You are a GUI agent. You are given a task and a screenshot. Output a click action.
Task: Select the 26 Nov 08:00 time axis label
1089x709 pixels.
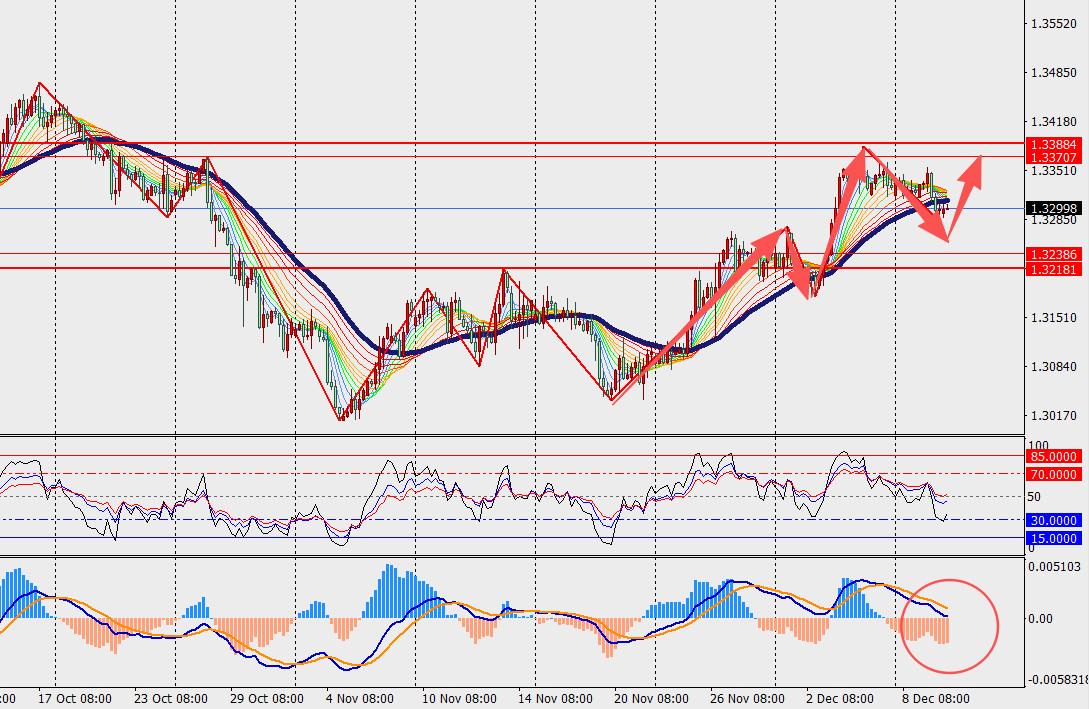749,698
